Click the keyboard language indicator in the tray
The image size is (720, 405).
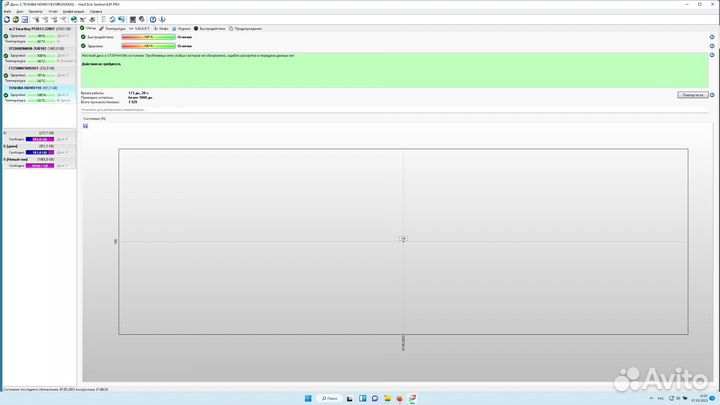(661, 398)
